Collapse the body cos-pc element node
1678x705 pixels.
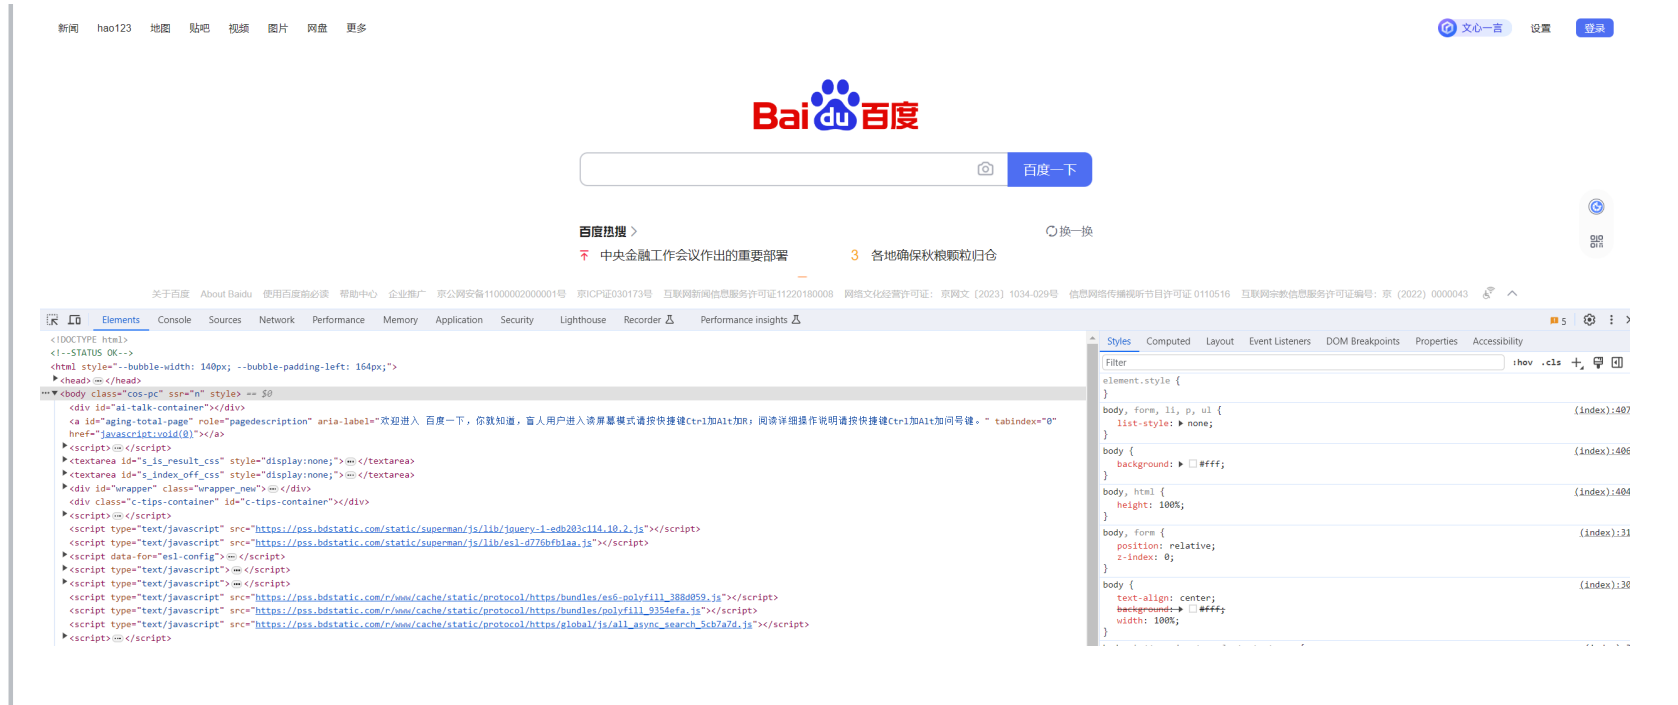(55, 393)
